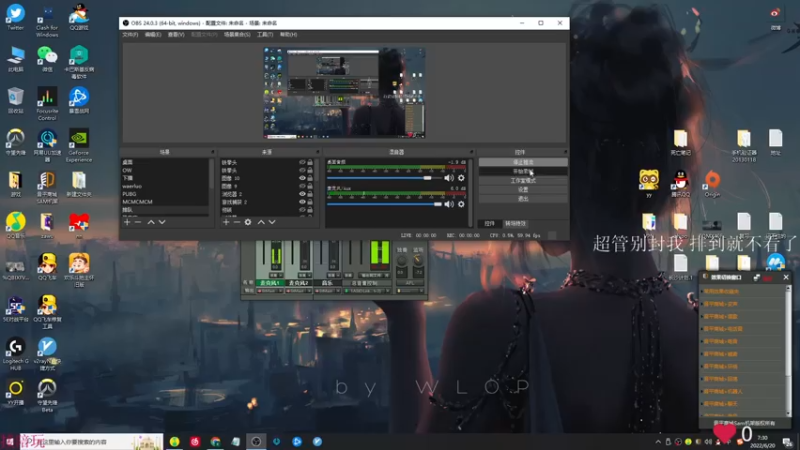Move selected scene up in Scenes list
Image resolution: width=800 pixels, height=450 pixels.
pyautogui.click(x=151, y=222)
